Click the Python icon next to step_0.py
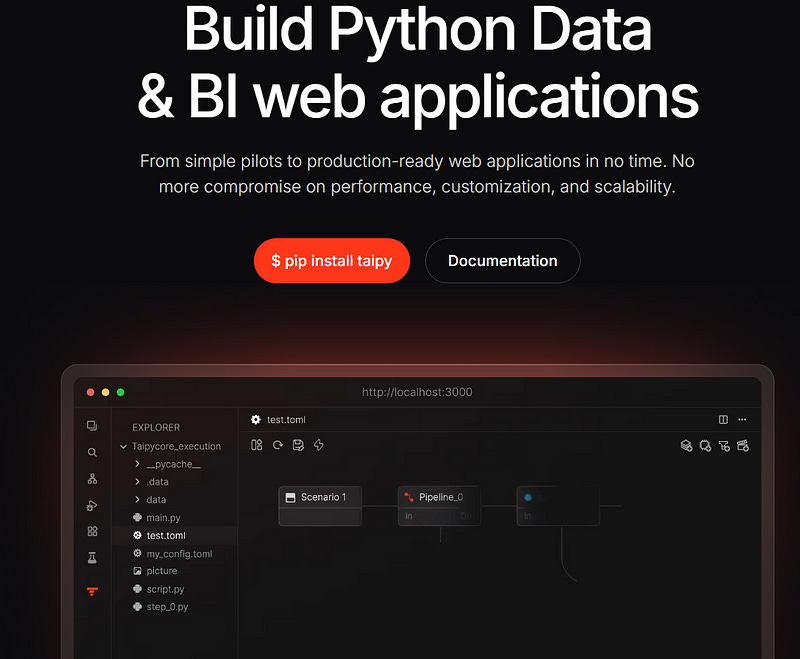The height and width of the screenshot is (659, 800). pos(137,607)
